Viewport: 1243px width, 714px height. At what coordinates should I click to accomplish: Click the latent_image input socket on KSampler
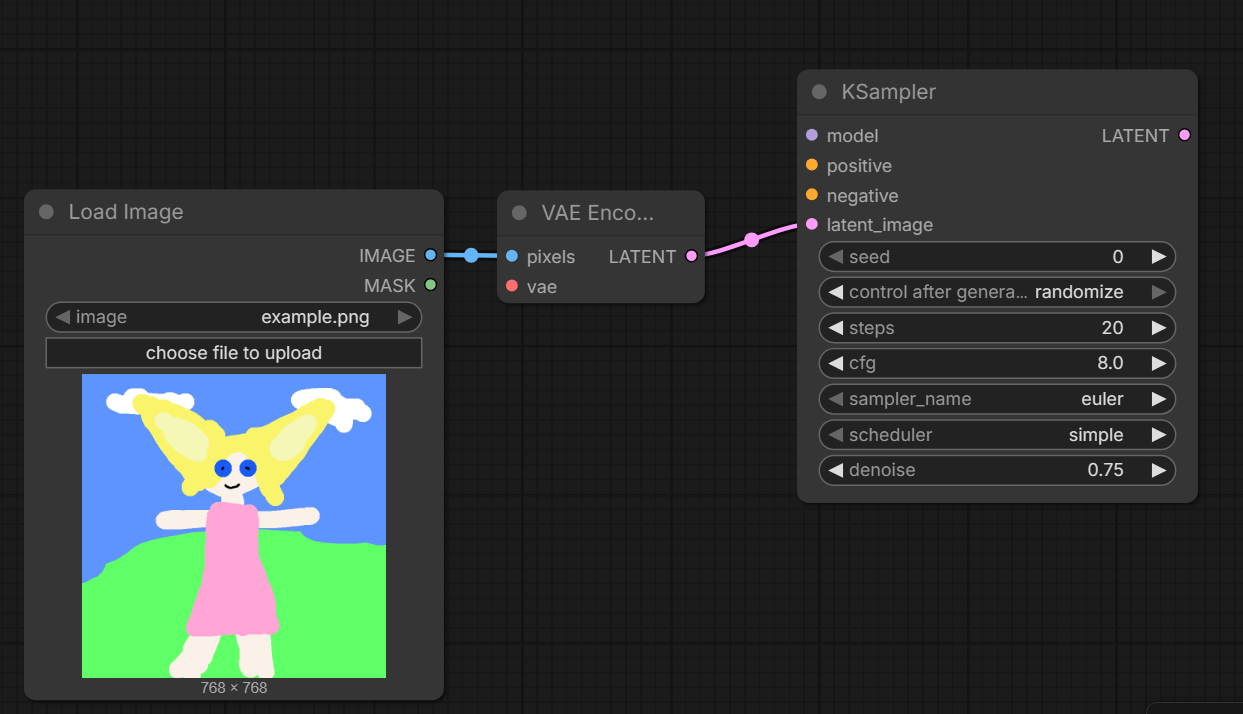811,224
